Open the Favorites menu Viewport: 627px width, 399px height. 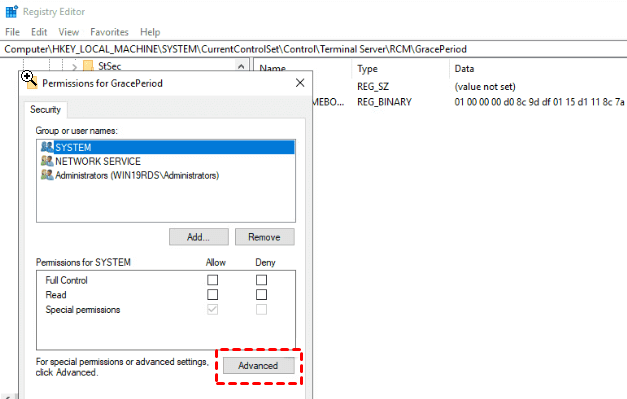(x=109, y=32)
